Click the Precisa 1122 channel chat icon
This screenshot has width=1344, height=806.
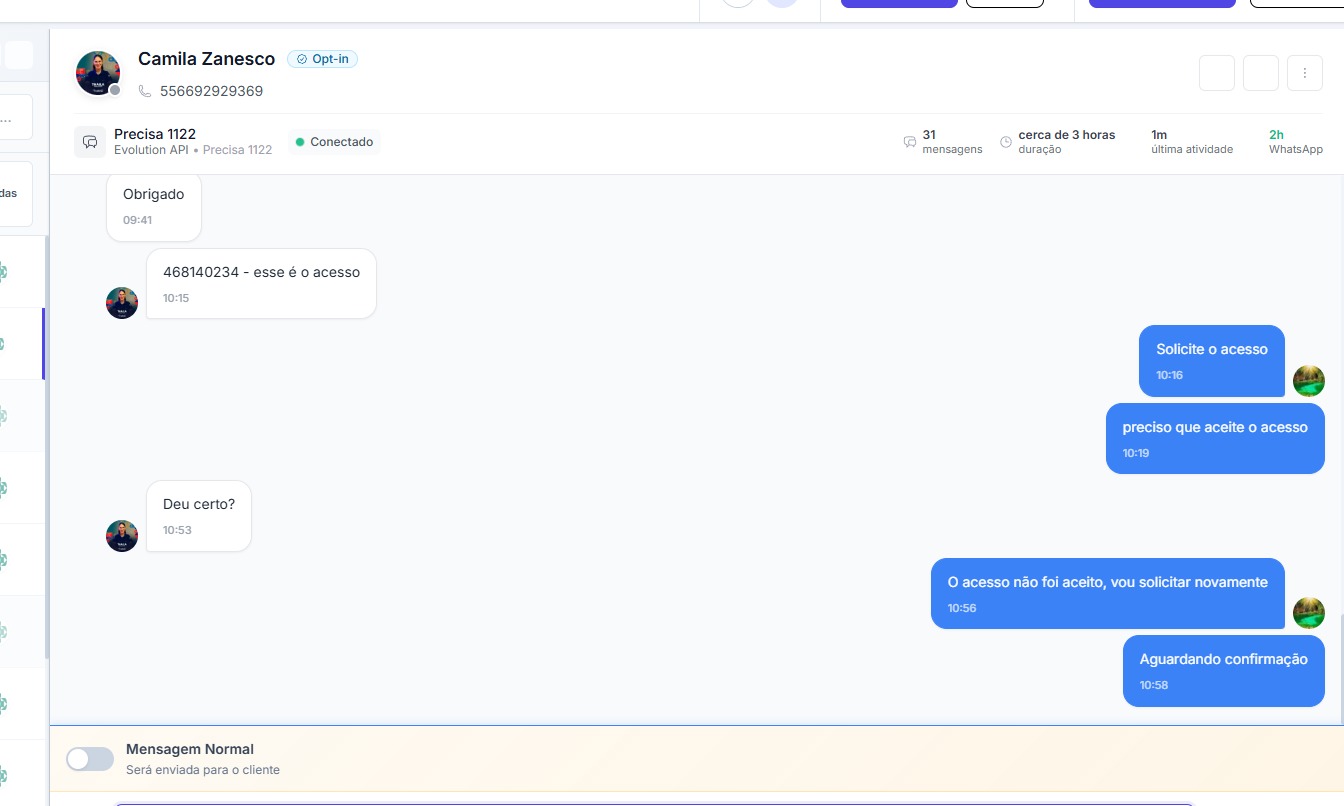pos(90,142)
